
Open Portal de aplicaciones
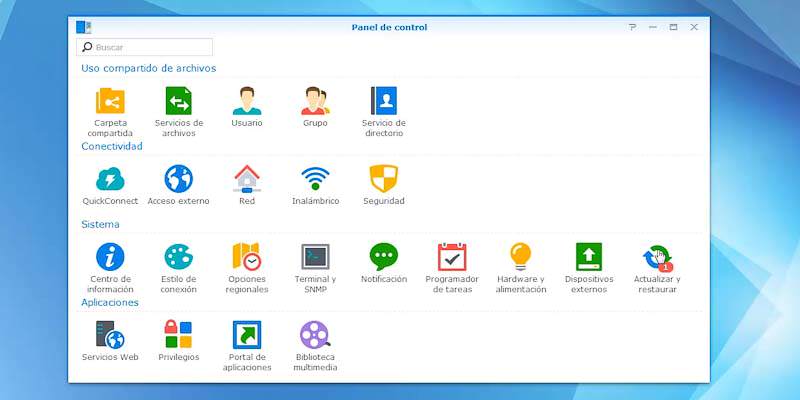click(x=247, y=335)
